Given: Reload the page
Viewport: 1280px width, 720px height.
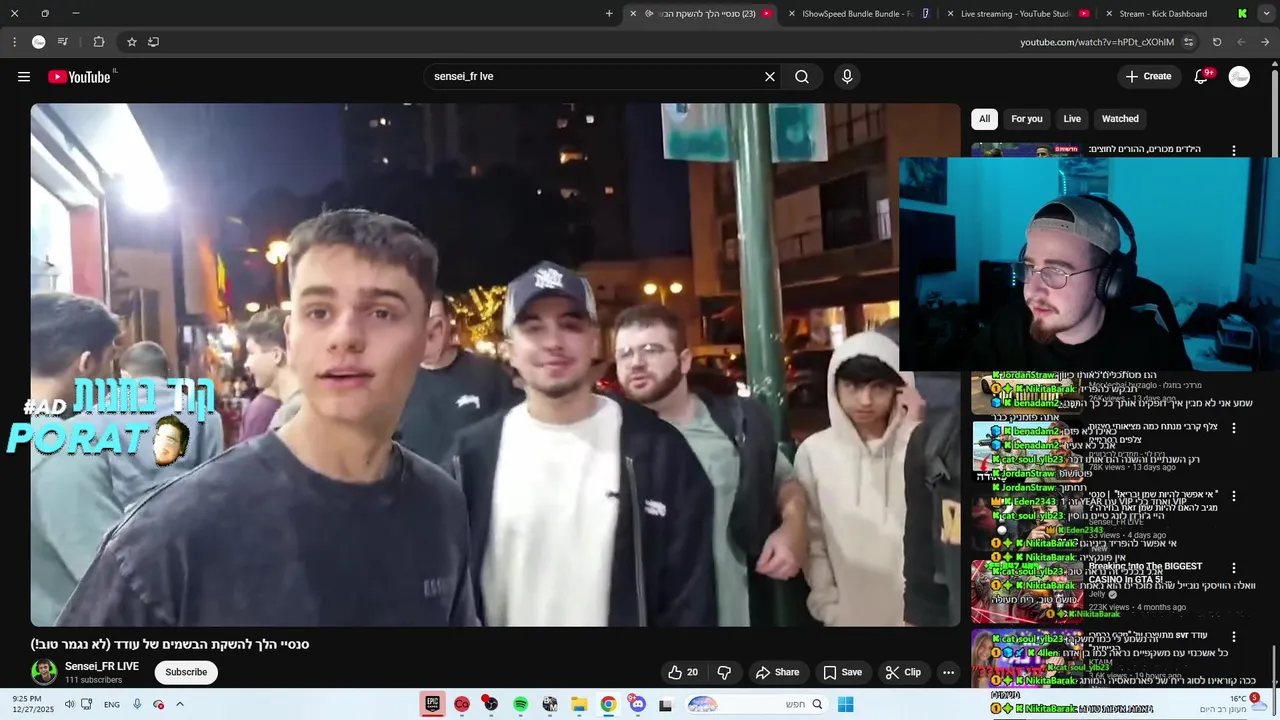Looking at the screenshot, I should pos(1217,42).
